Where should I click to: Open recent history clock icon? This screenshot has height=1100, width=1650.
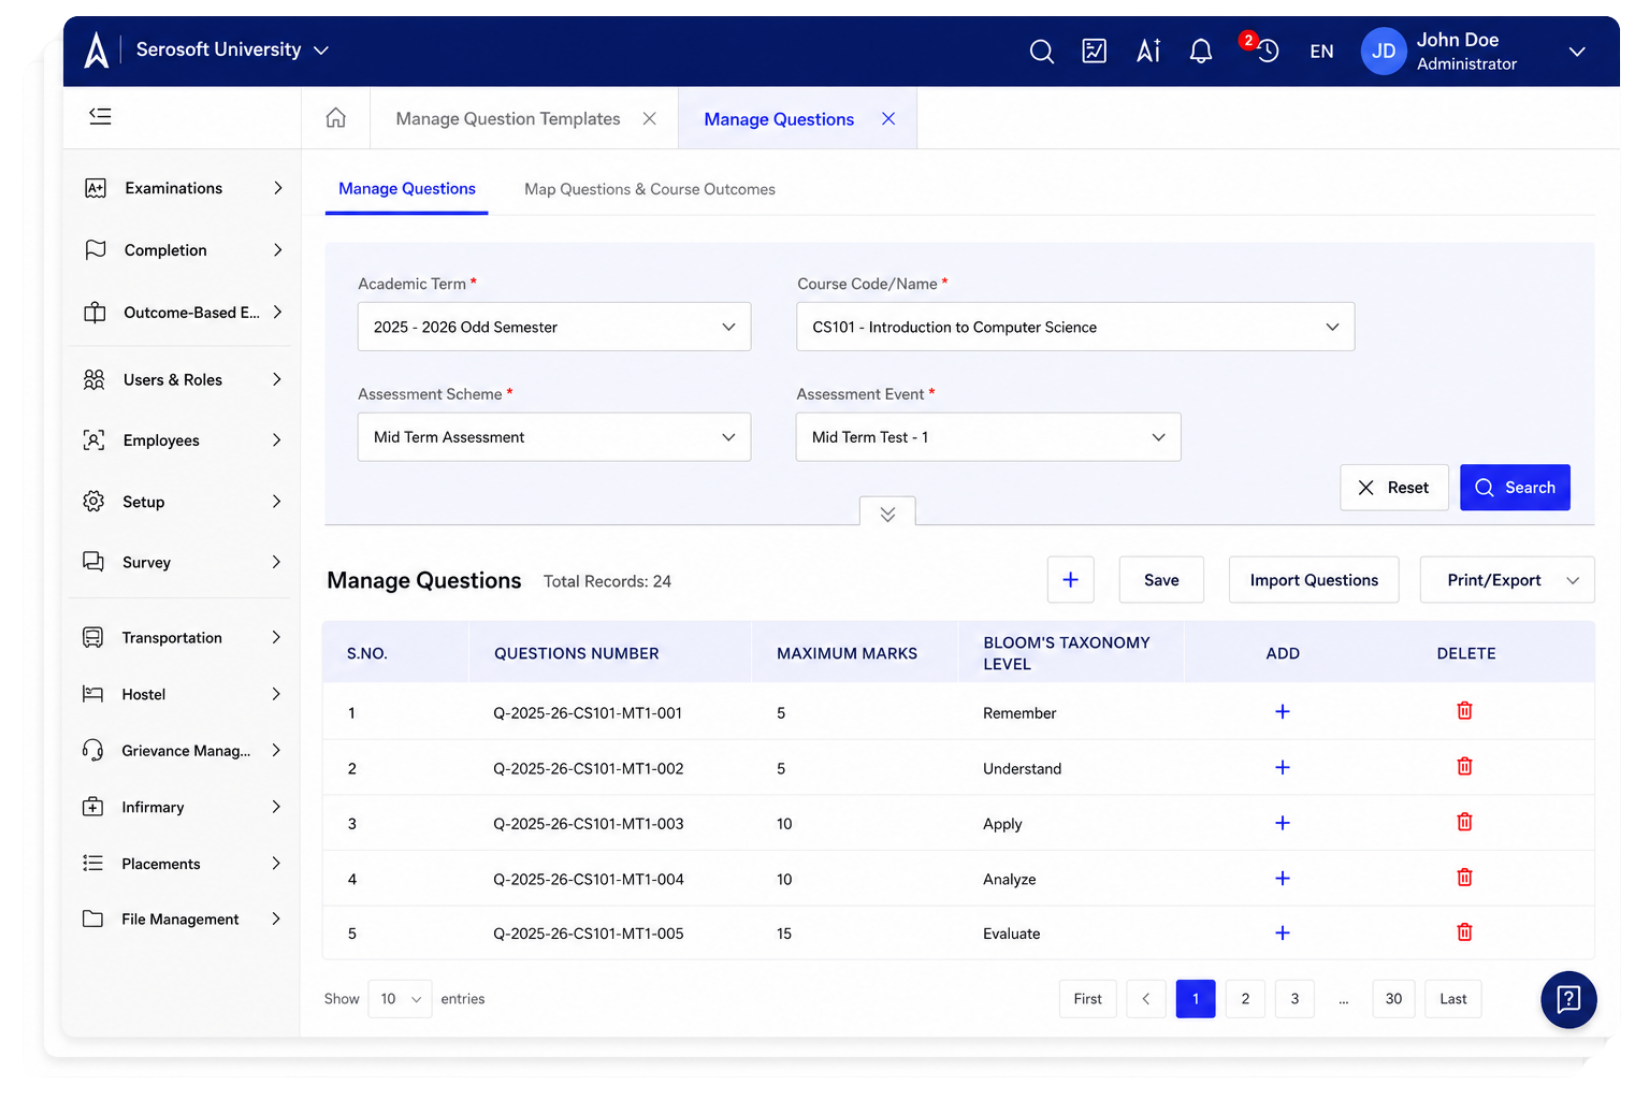click(x=1267, y=51)
